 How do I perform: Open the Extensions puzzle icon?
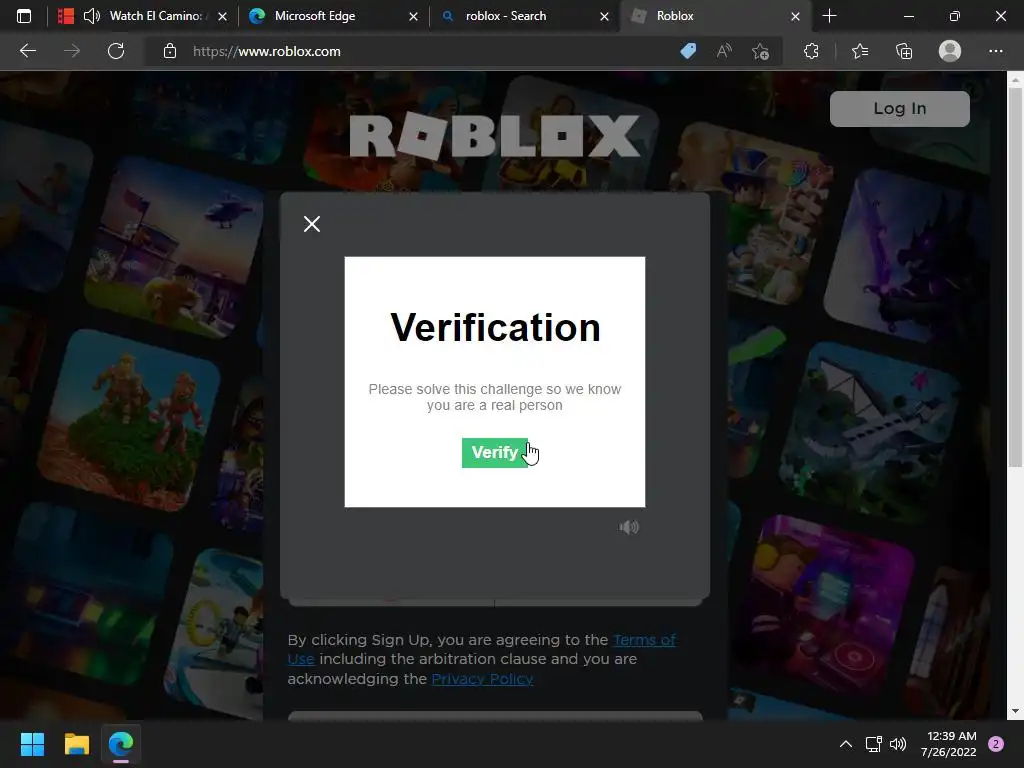[811, 51]
